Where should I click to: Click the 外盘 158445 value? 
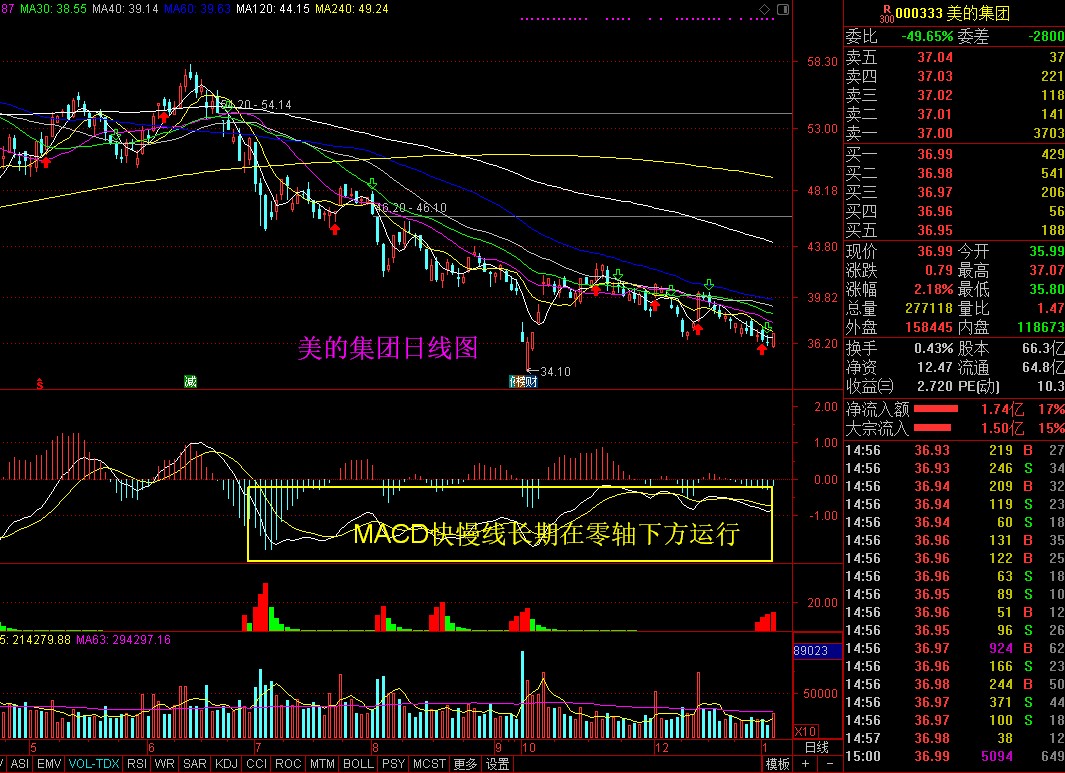coord(929,327)
